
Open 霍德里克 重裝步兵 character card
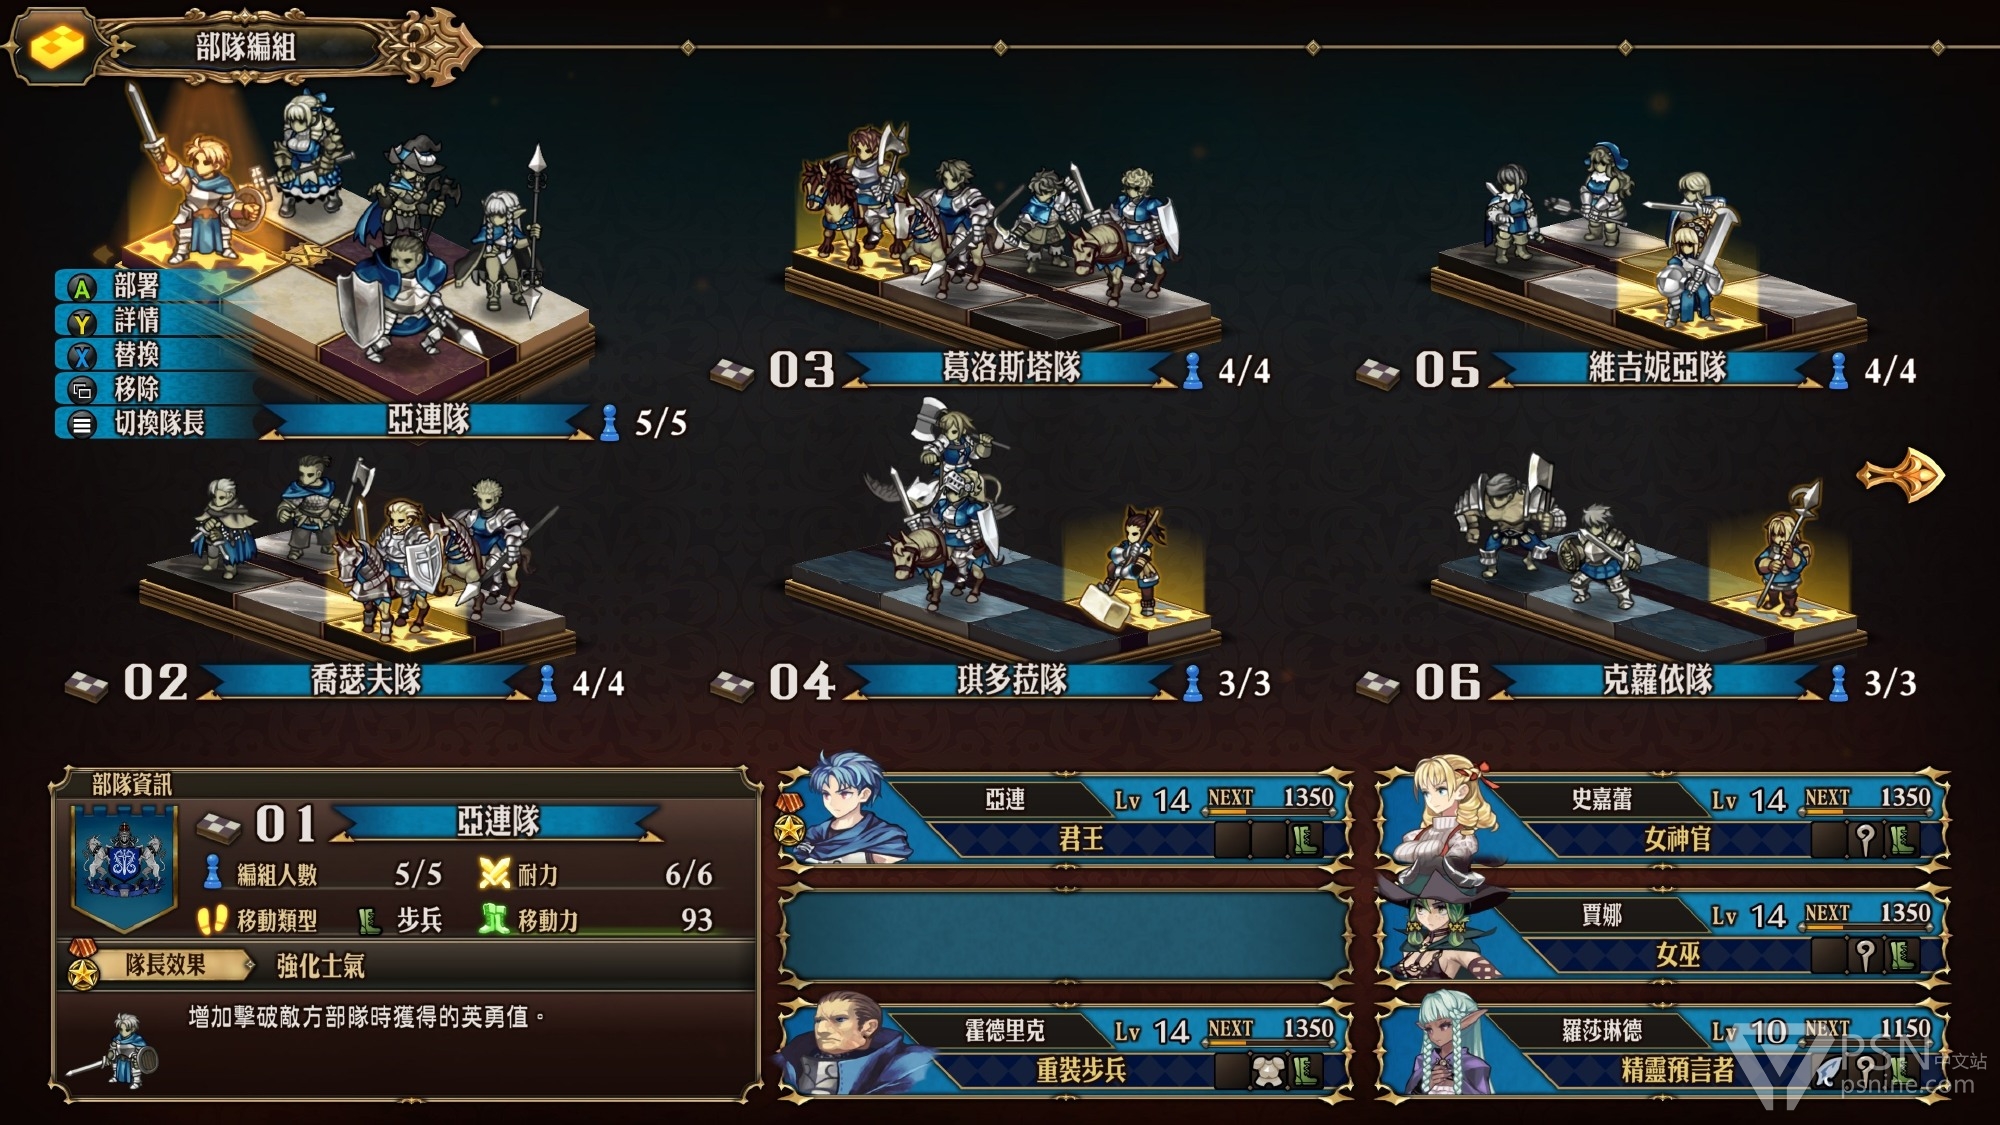click(1065, 1049)
